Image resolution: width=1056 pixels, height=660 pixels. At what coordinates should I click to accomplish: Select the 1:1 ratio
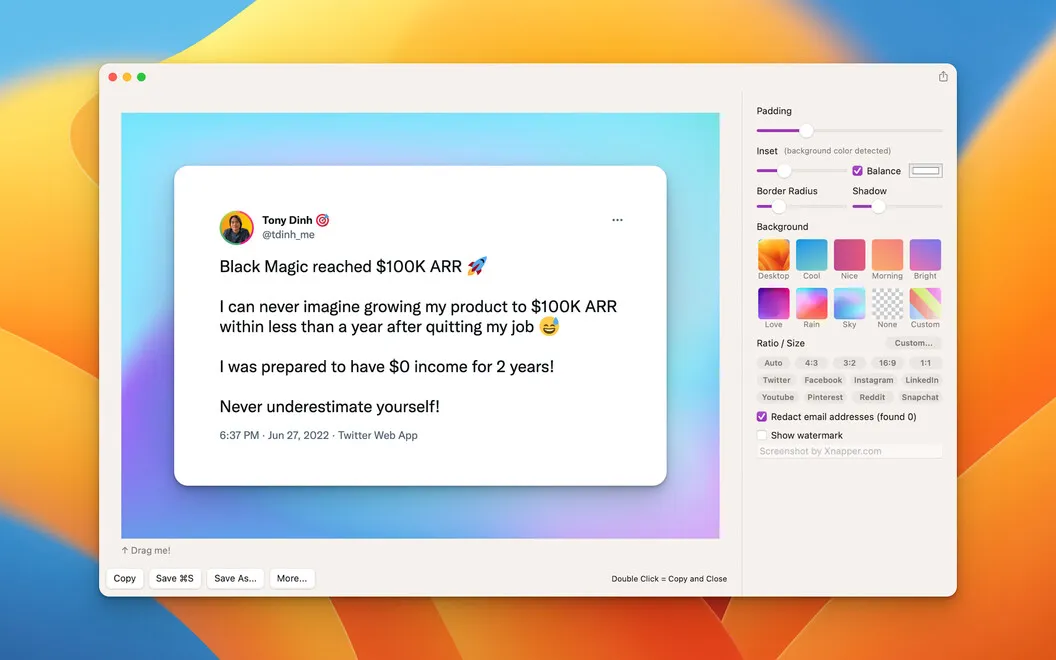pyautogui.click(x=925, y=363)
